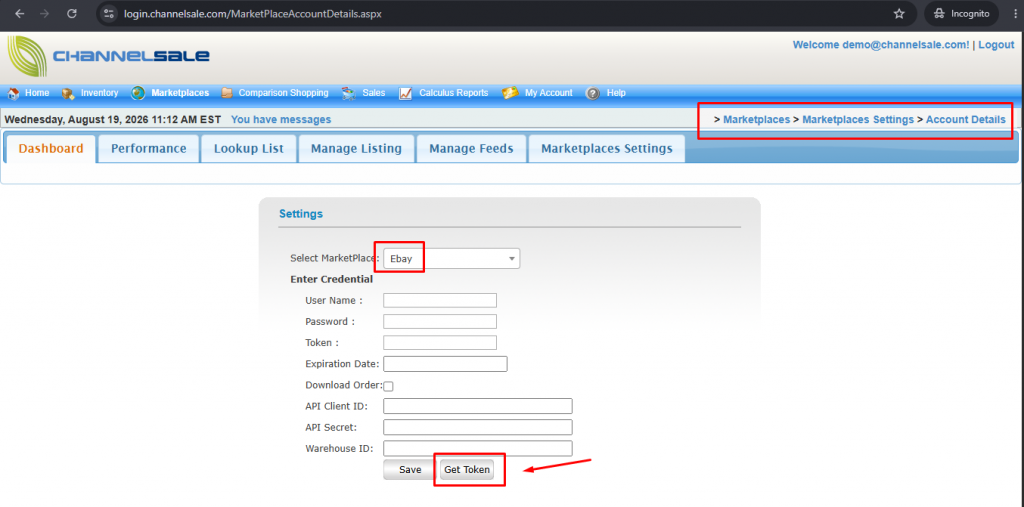Click the API Client ID field
Viewport: 1024px width, 507px height.
[x=478, y=406]
